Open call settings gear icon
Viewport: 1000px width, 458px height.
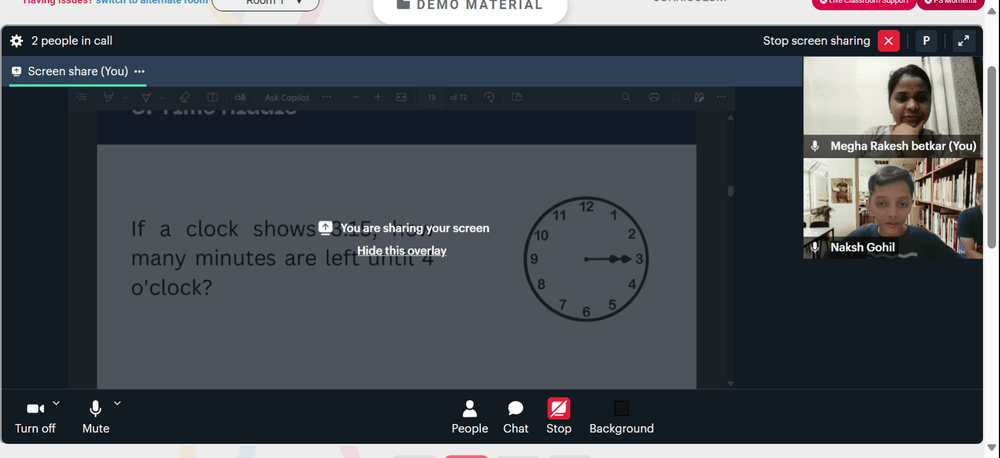click(17, 41)
